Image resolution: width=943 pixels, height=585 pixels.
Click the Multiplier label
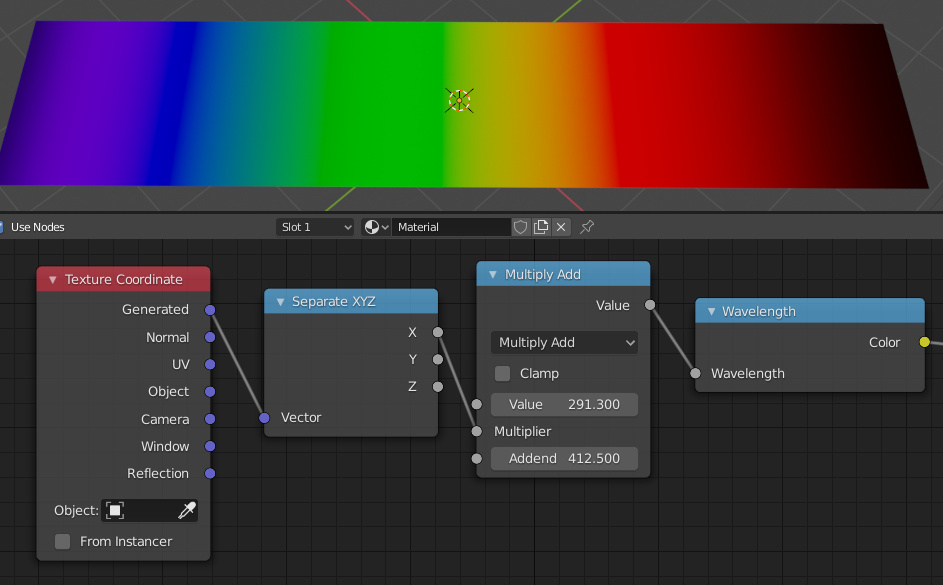(522, 431)
